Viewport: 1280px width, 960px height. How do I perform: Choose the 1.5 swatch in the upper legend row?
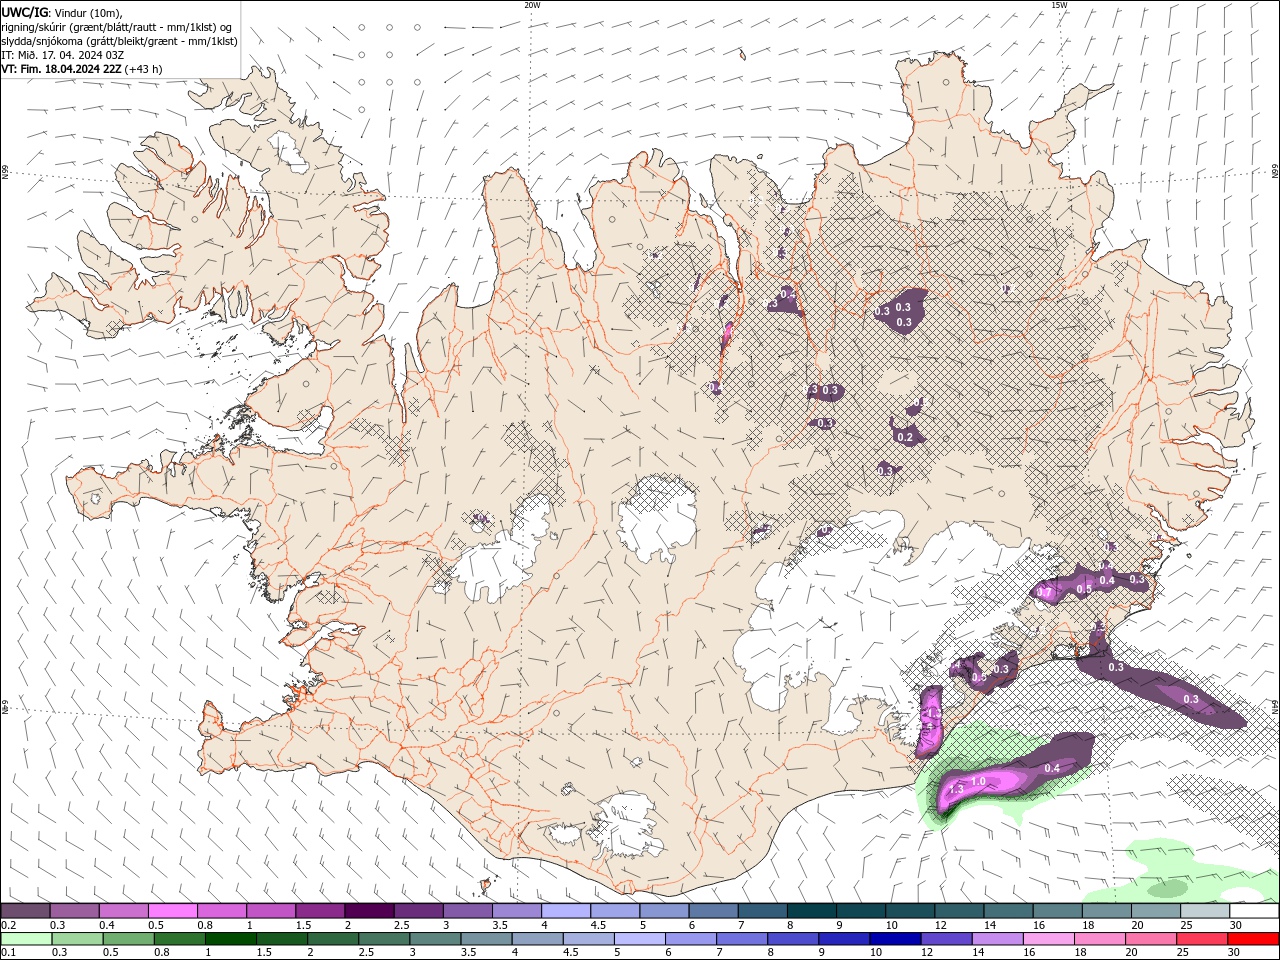click(320, 911)
